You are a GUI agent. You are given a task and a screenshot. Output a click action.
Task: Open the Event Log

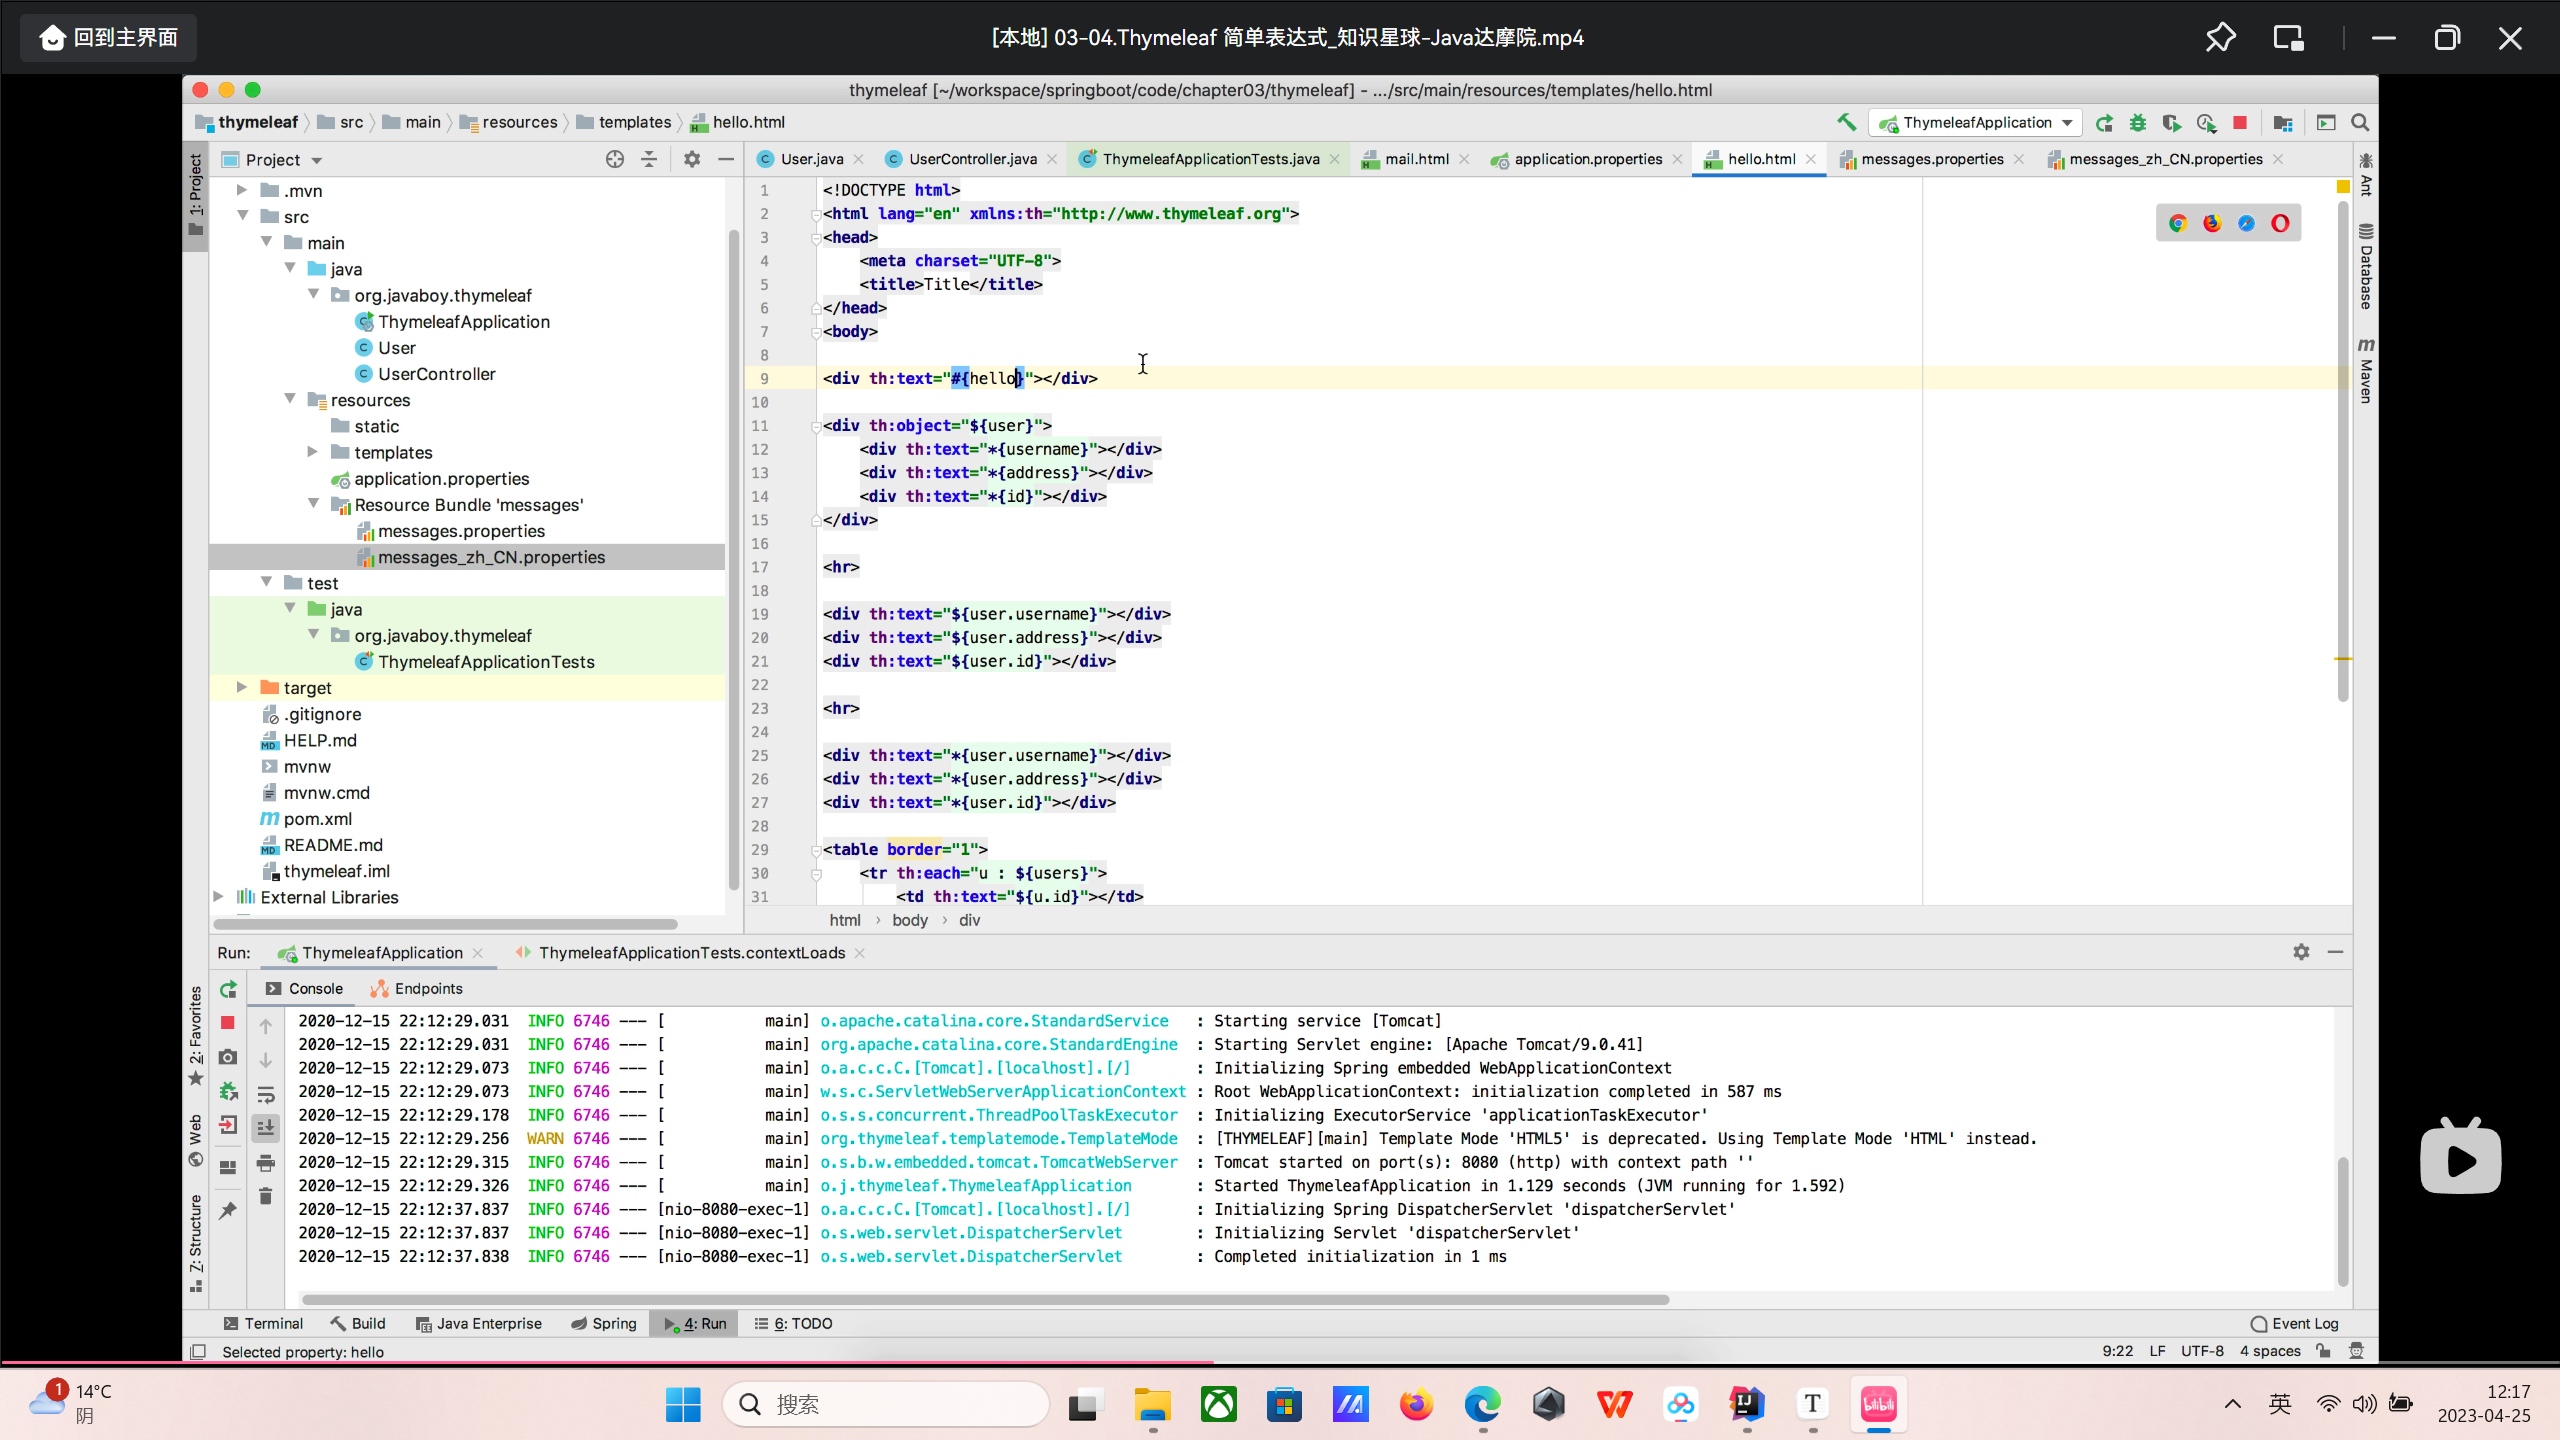2294,1323
